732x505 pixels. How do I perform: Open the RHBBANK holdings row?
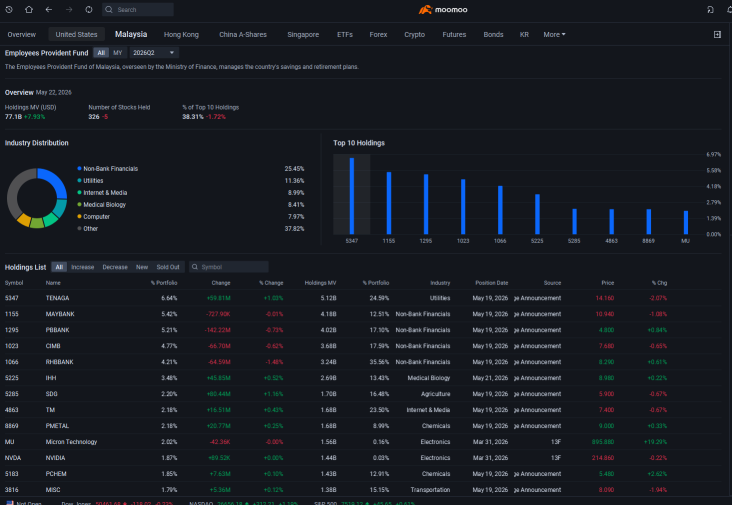pos(363,362)
